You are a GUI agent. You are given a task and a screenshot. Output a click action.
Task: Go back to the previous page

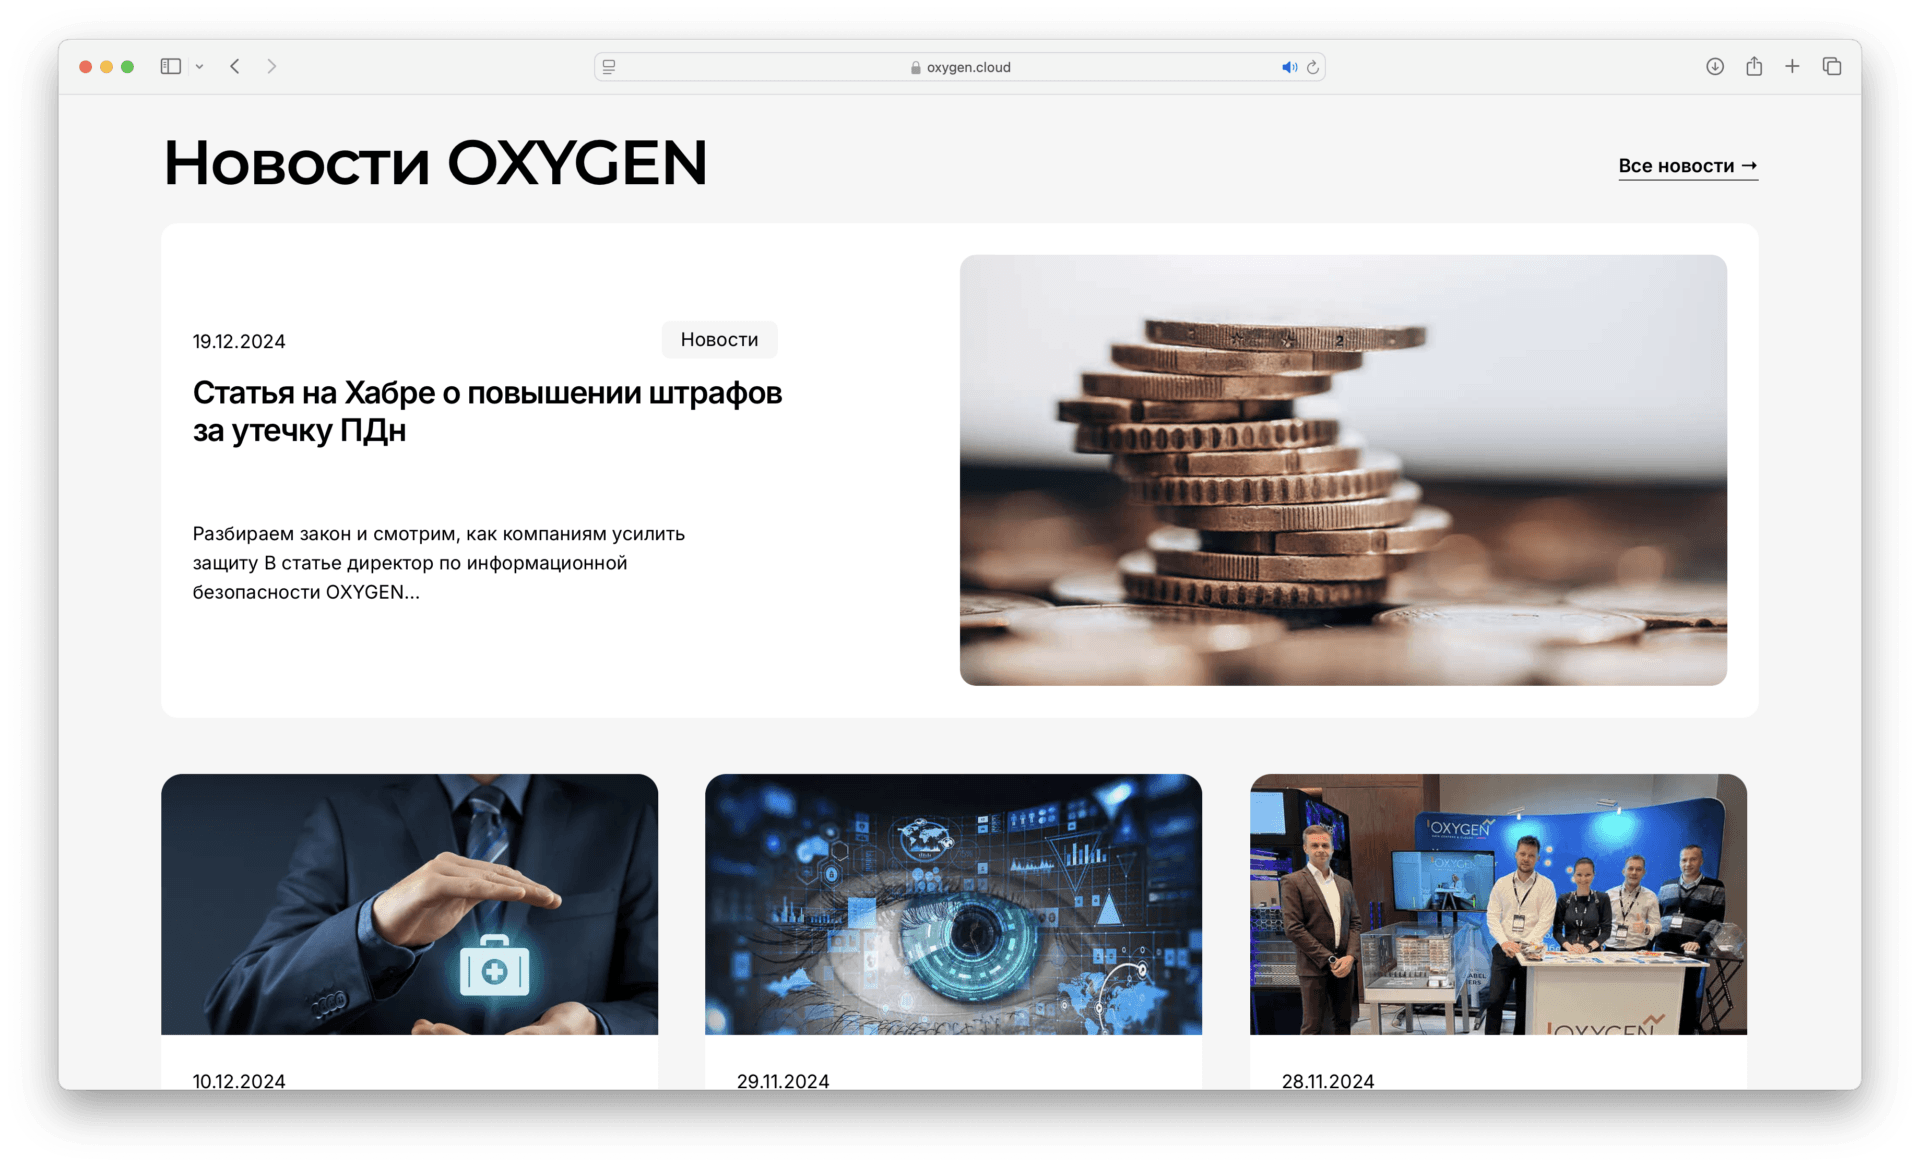235,67
